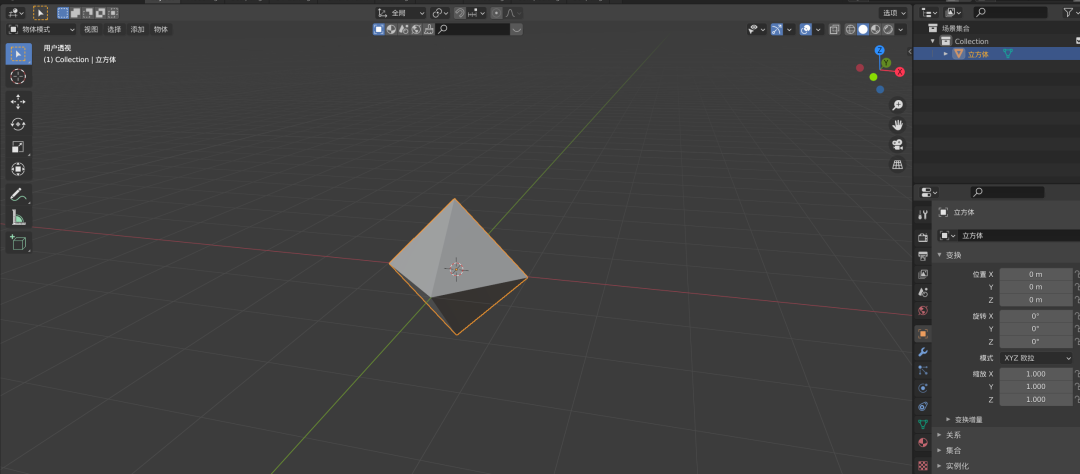Toggle camera view icon
This screenshot has width=1080, height=474.
[x=897, y=145]
